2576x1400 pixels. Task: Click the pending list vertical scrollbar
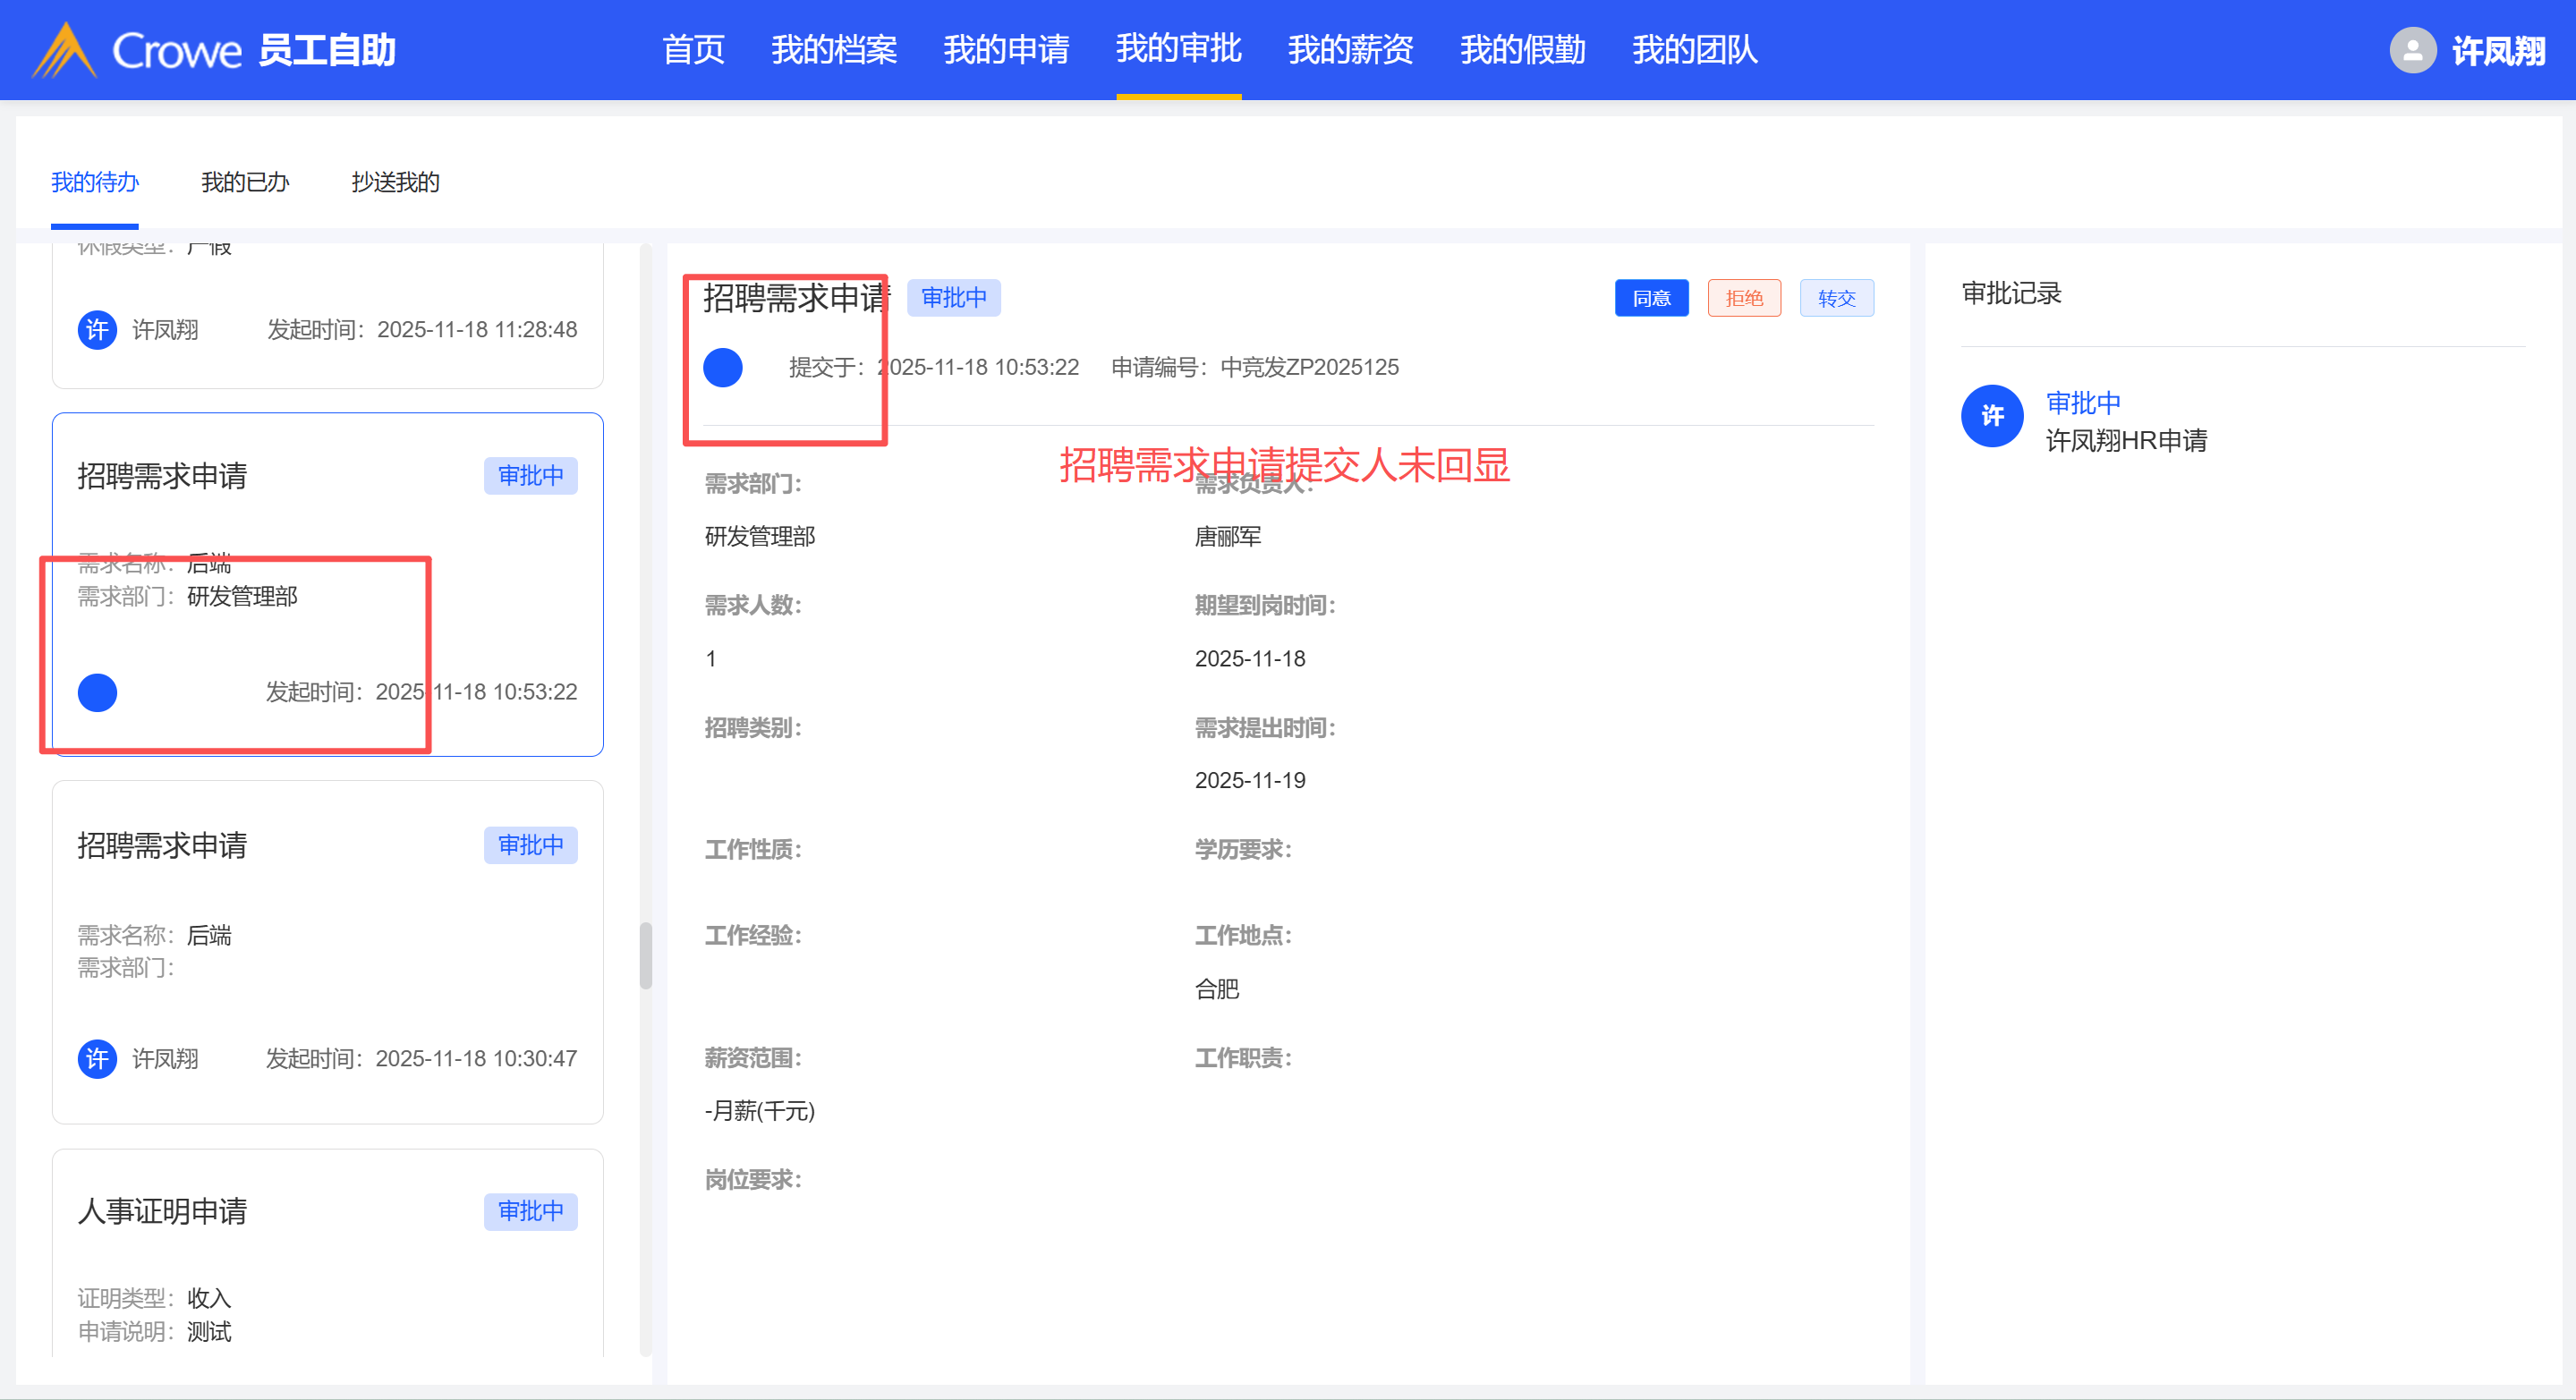coord(646,955)
